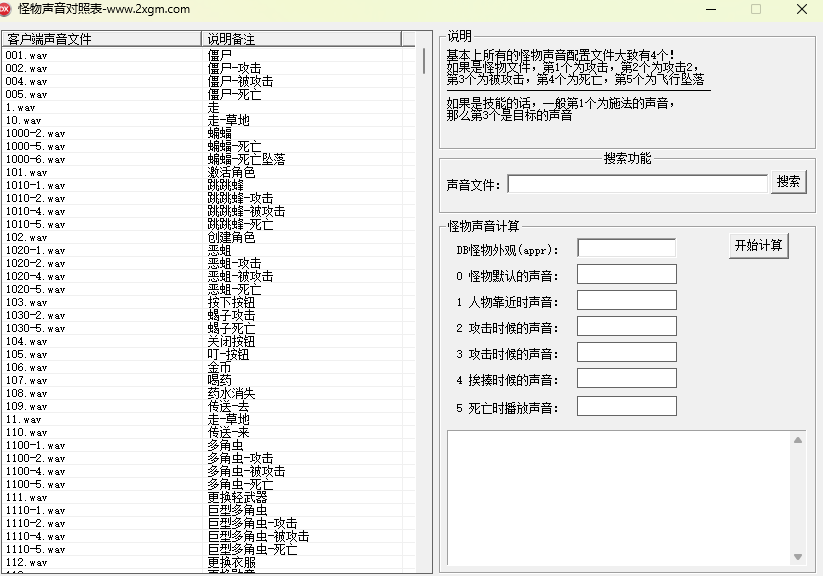Click the 开始计算 button

pyautogui.click(x=758, y=246)
